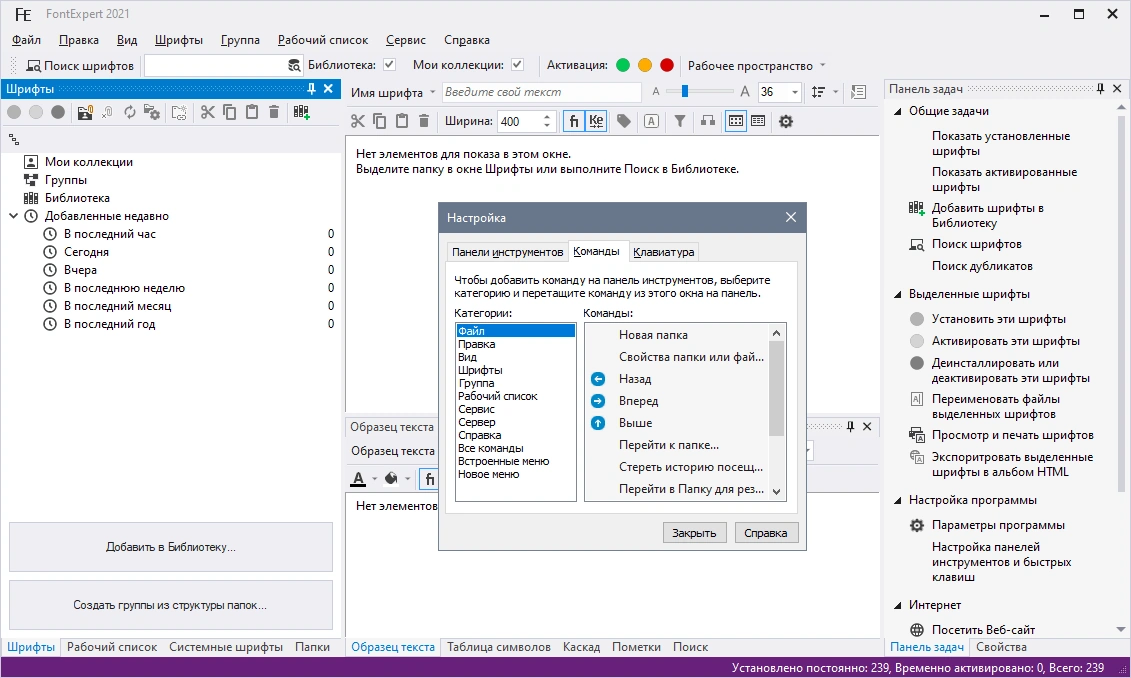Click the Добавить в Библиотеку... button
Screen dimensions: 1131x678
coord(171,547)
